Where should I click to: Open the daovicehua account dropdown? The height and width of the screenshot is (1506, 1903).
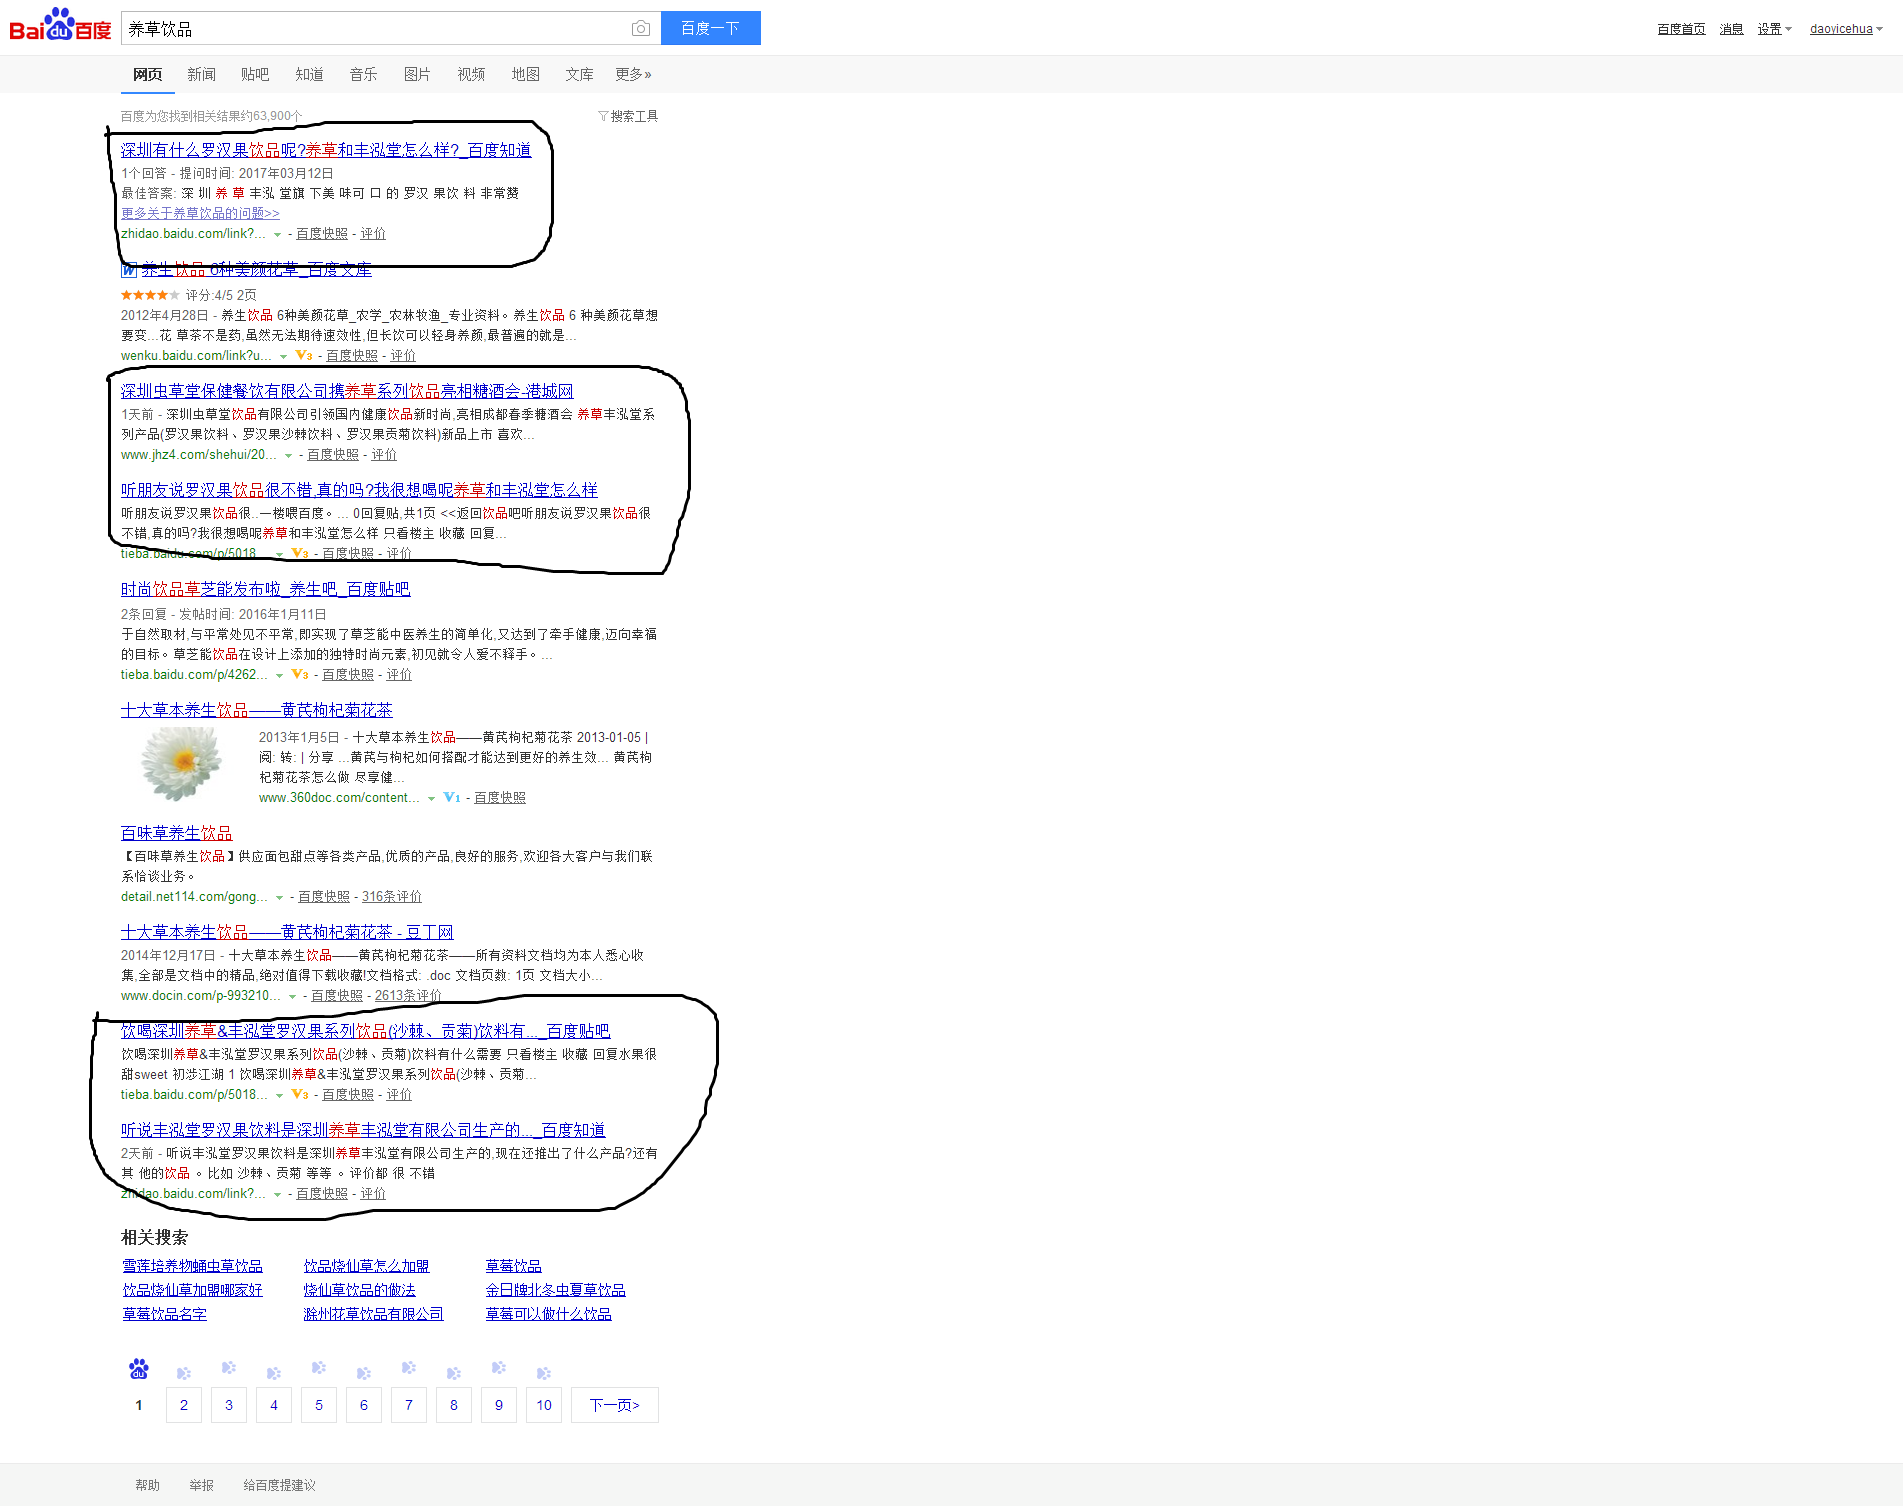(x=1846, y=29)
